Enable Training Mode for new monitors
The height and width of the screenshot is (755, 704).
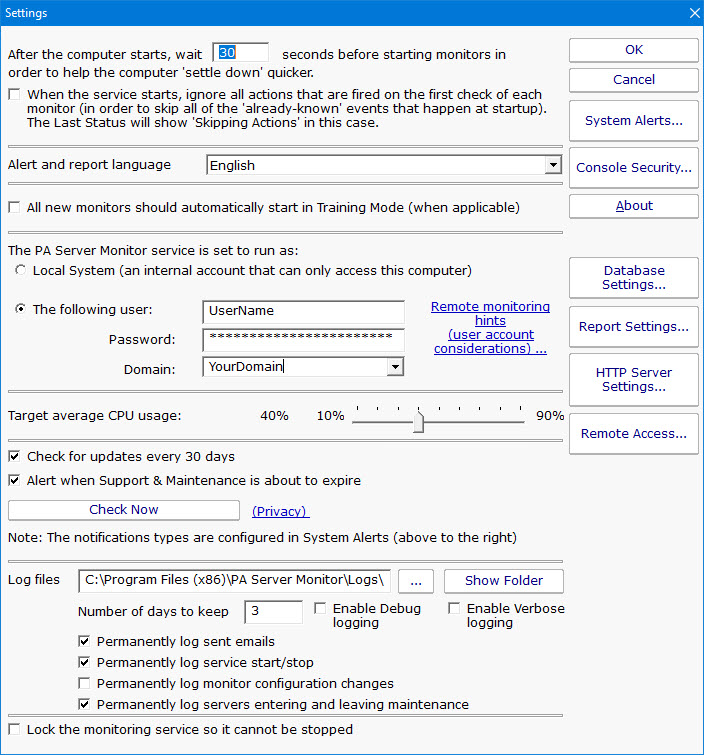point(14,208)
